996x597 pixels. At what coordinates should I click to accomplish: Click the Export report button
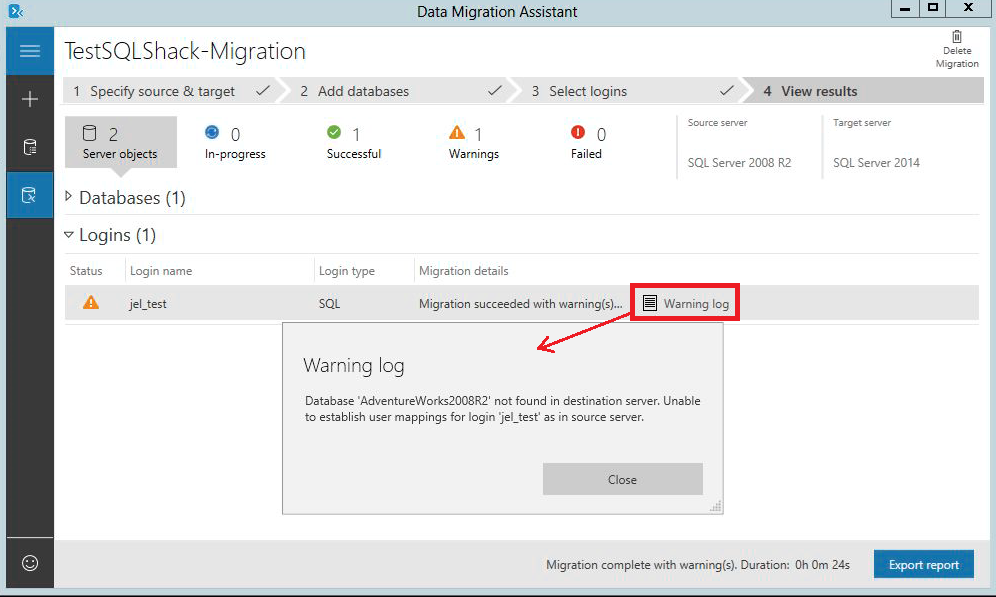[923, 565]
